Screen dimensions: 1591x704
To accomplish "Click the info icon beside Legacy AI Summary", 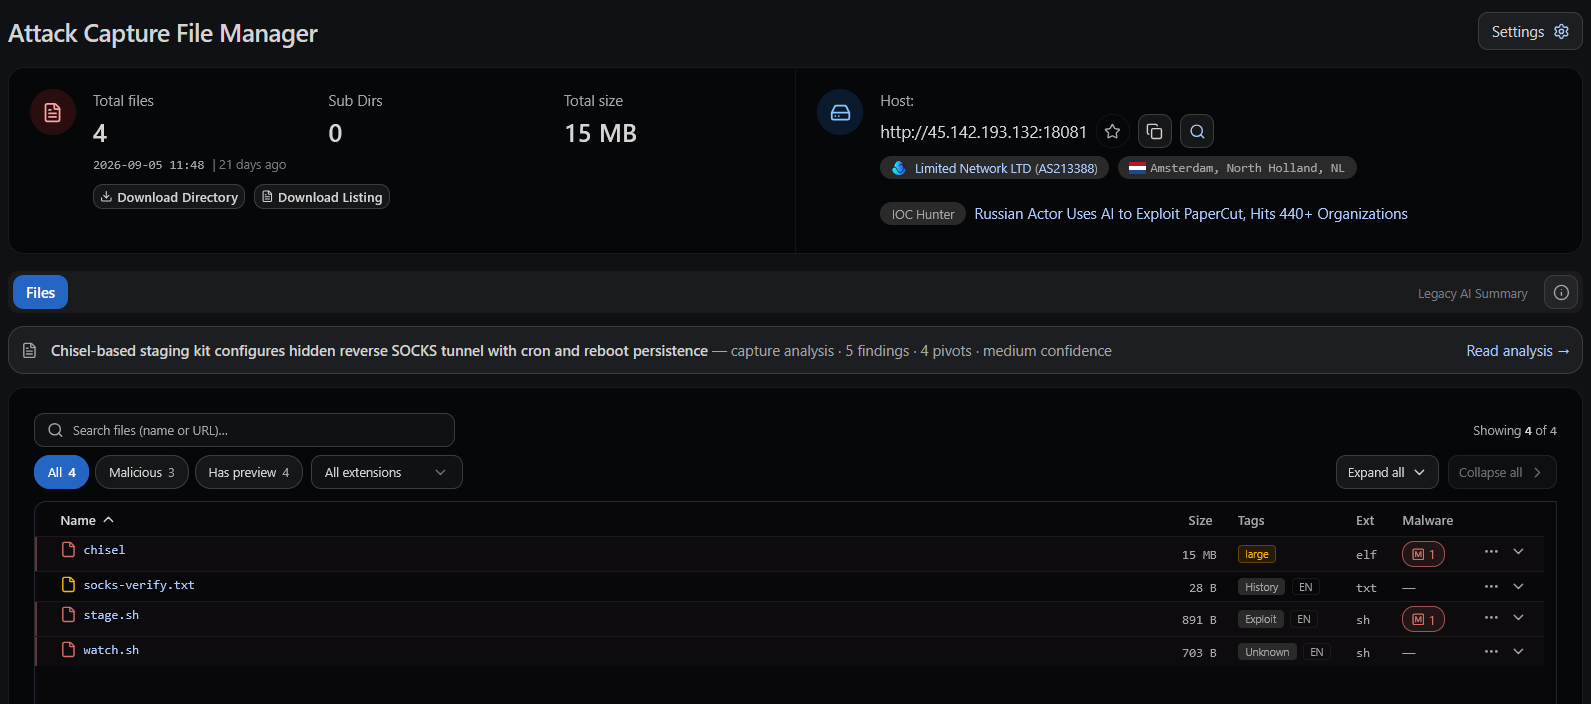I will [1561, 292].
